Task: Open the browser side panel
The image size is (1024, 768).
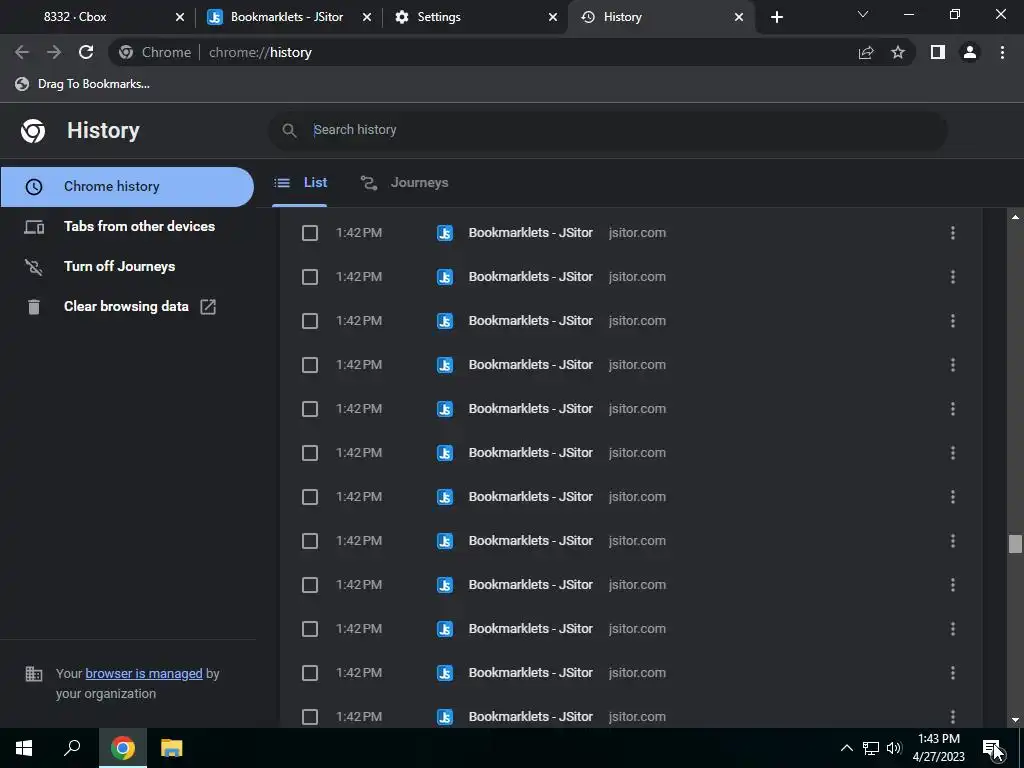Action: [938, 52]
